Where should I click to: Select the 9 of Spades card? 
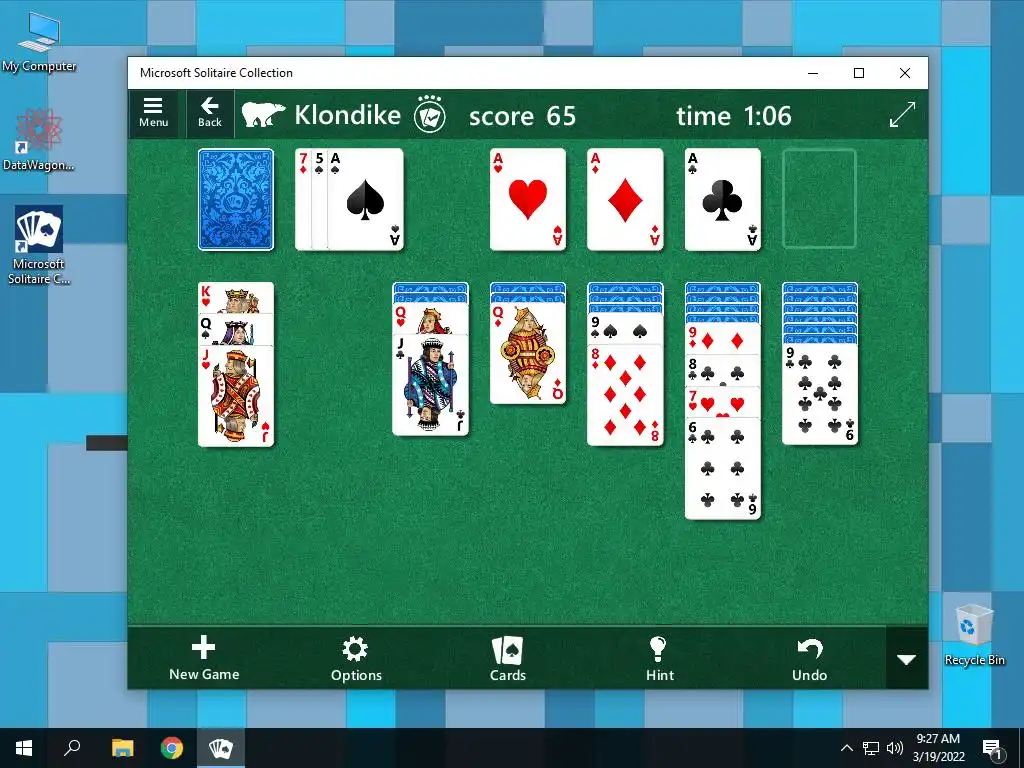625,328
